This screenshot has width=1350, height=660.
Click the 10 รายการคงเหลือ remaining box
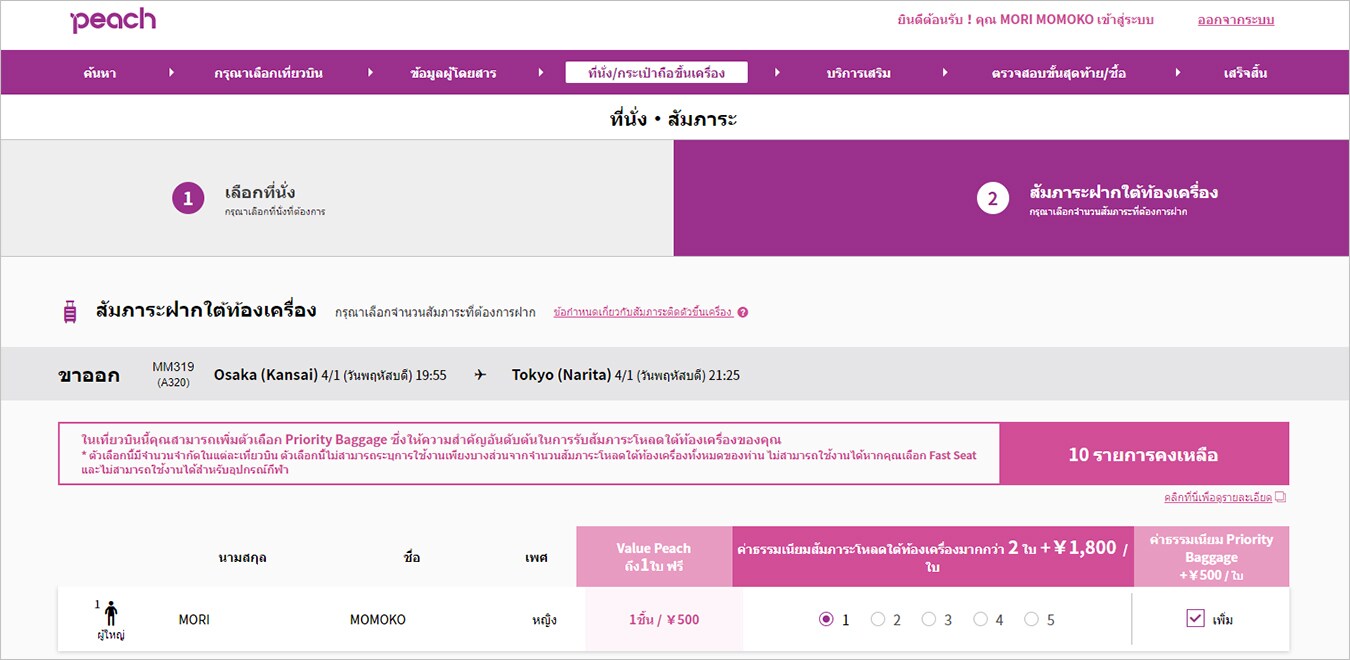[1144, 454]
